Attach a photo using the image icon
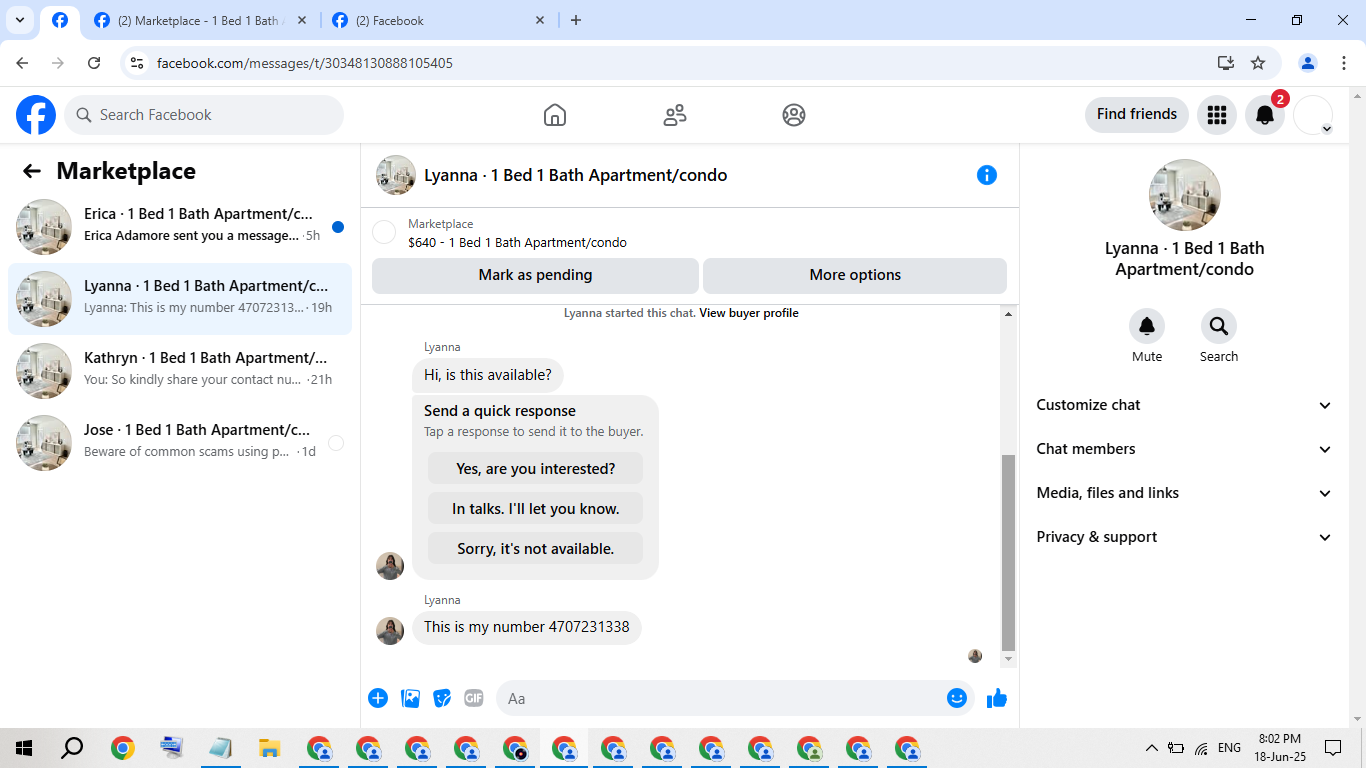 click(x=410, y=698)
